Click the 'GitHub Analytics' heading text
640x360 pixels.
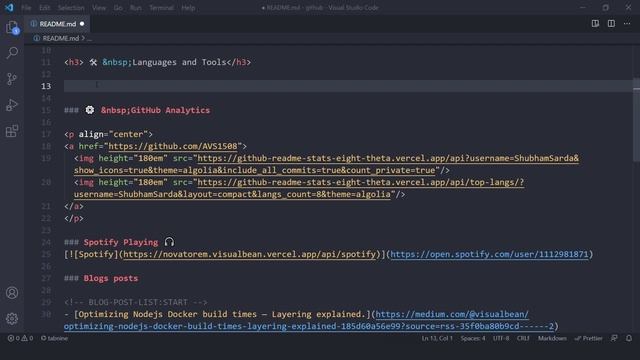(x=170, y=110)
